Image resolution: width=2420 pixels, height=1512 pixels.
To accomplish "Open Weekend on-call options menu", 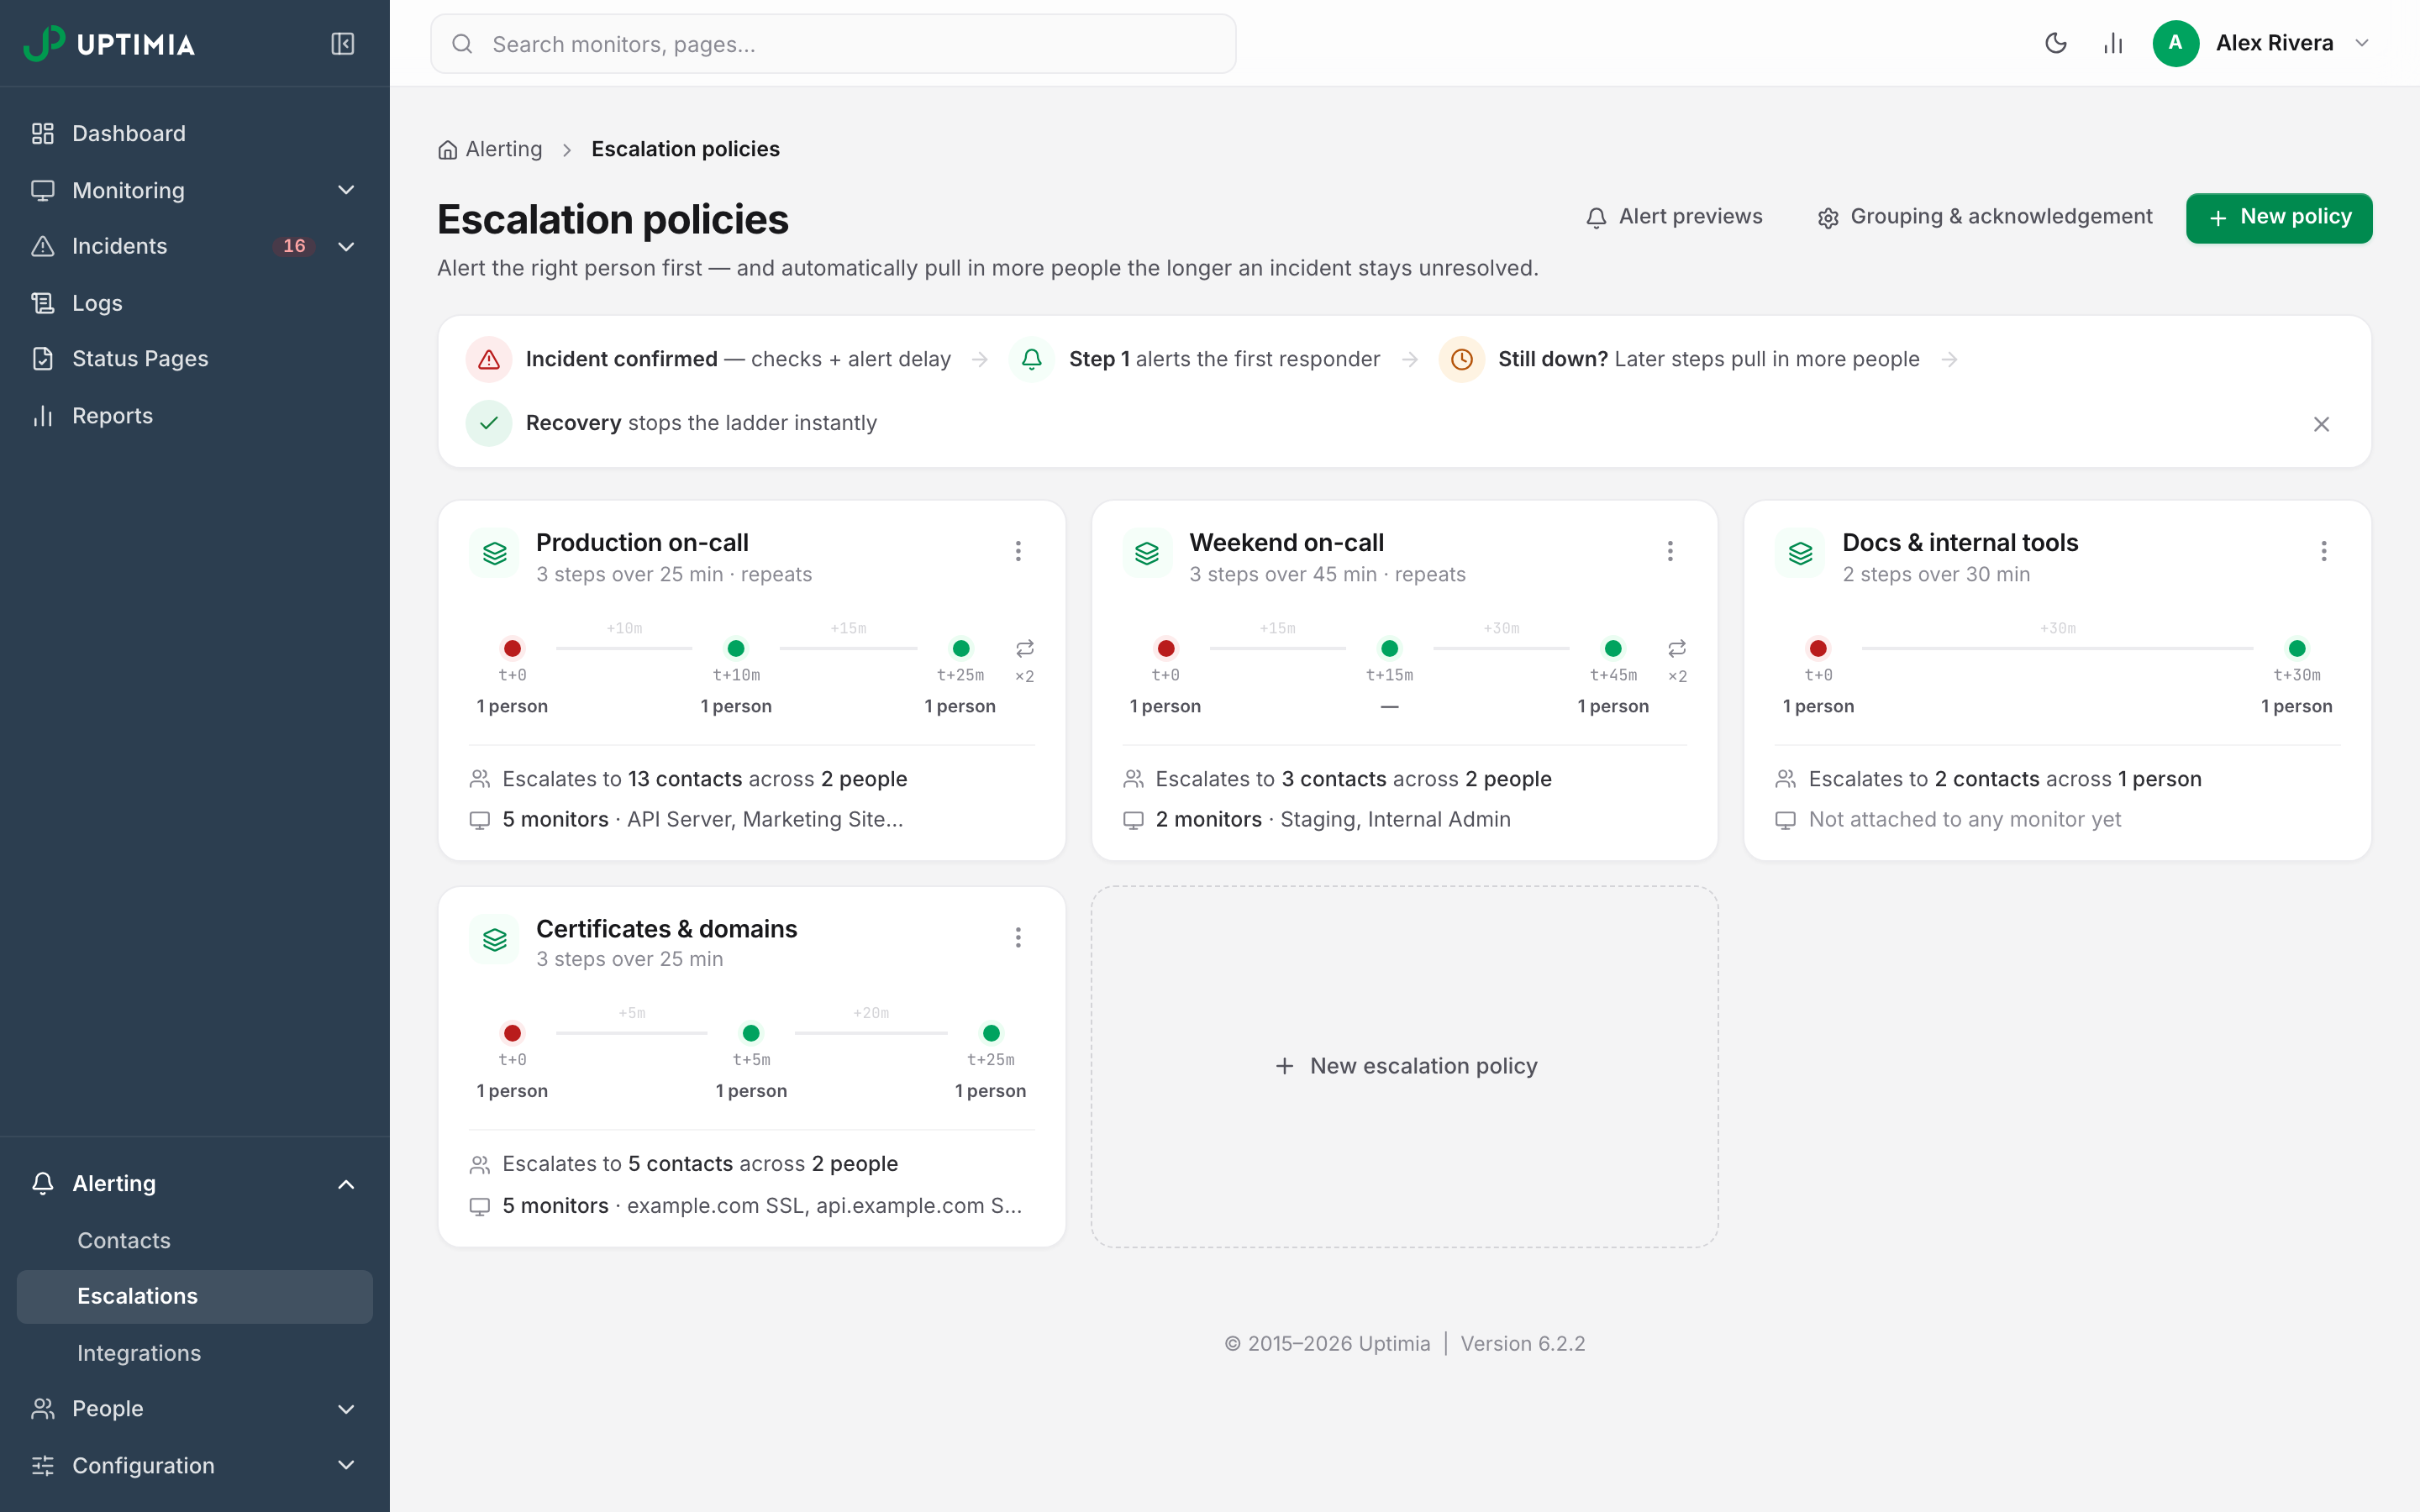I will coord(1670,551).
